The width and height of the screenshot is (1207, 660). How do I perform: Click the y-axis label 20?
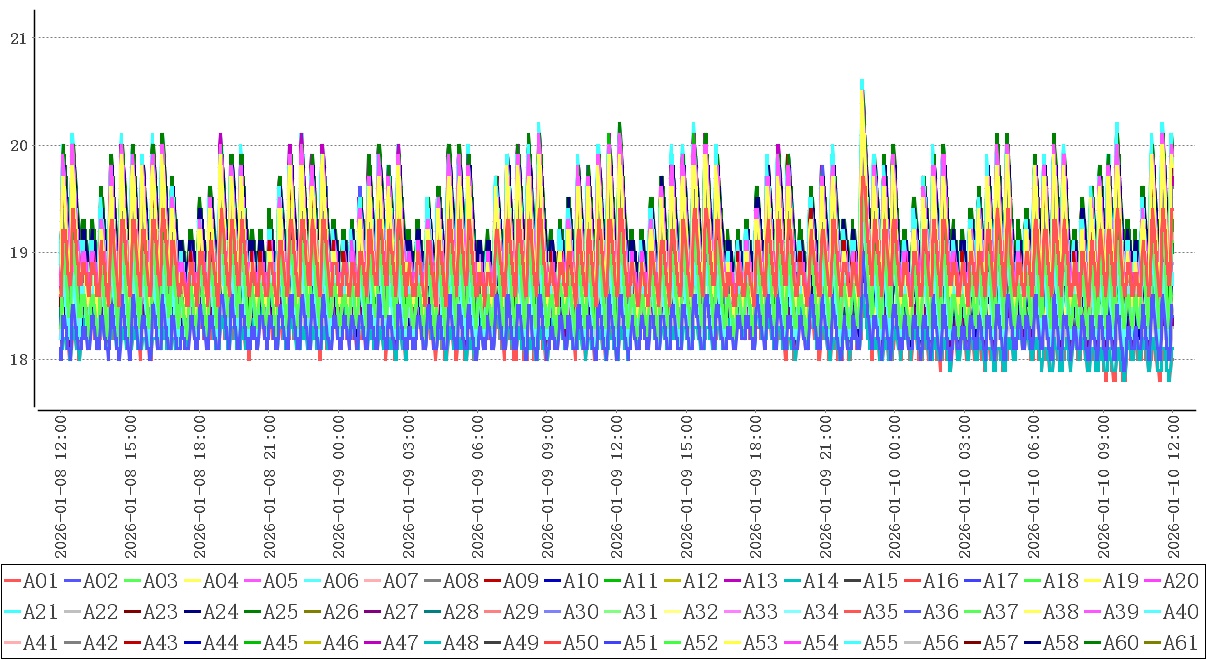(x=17, y=146)
